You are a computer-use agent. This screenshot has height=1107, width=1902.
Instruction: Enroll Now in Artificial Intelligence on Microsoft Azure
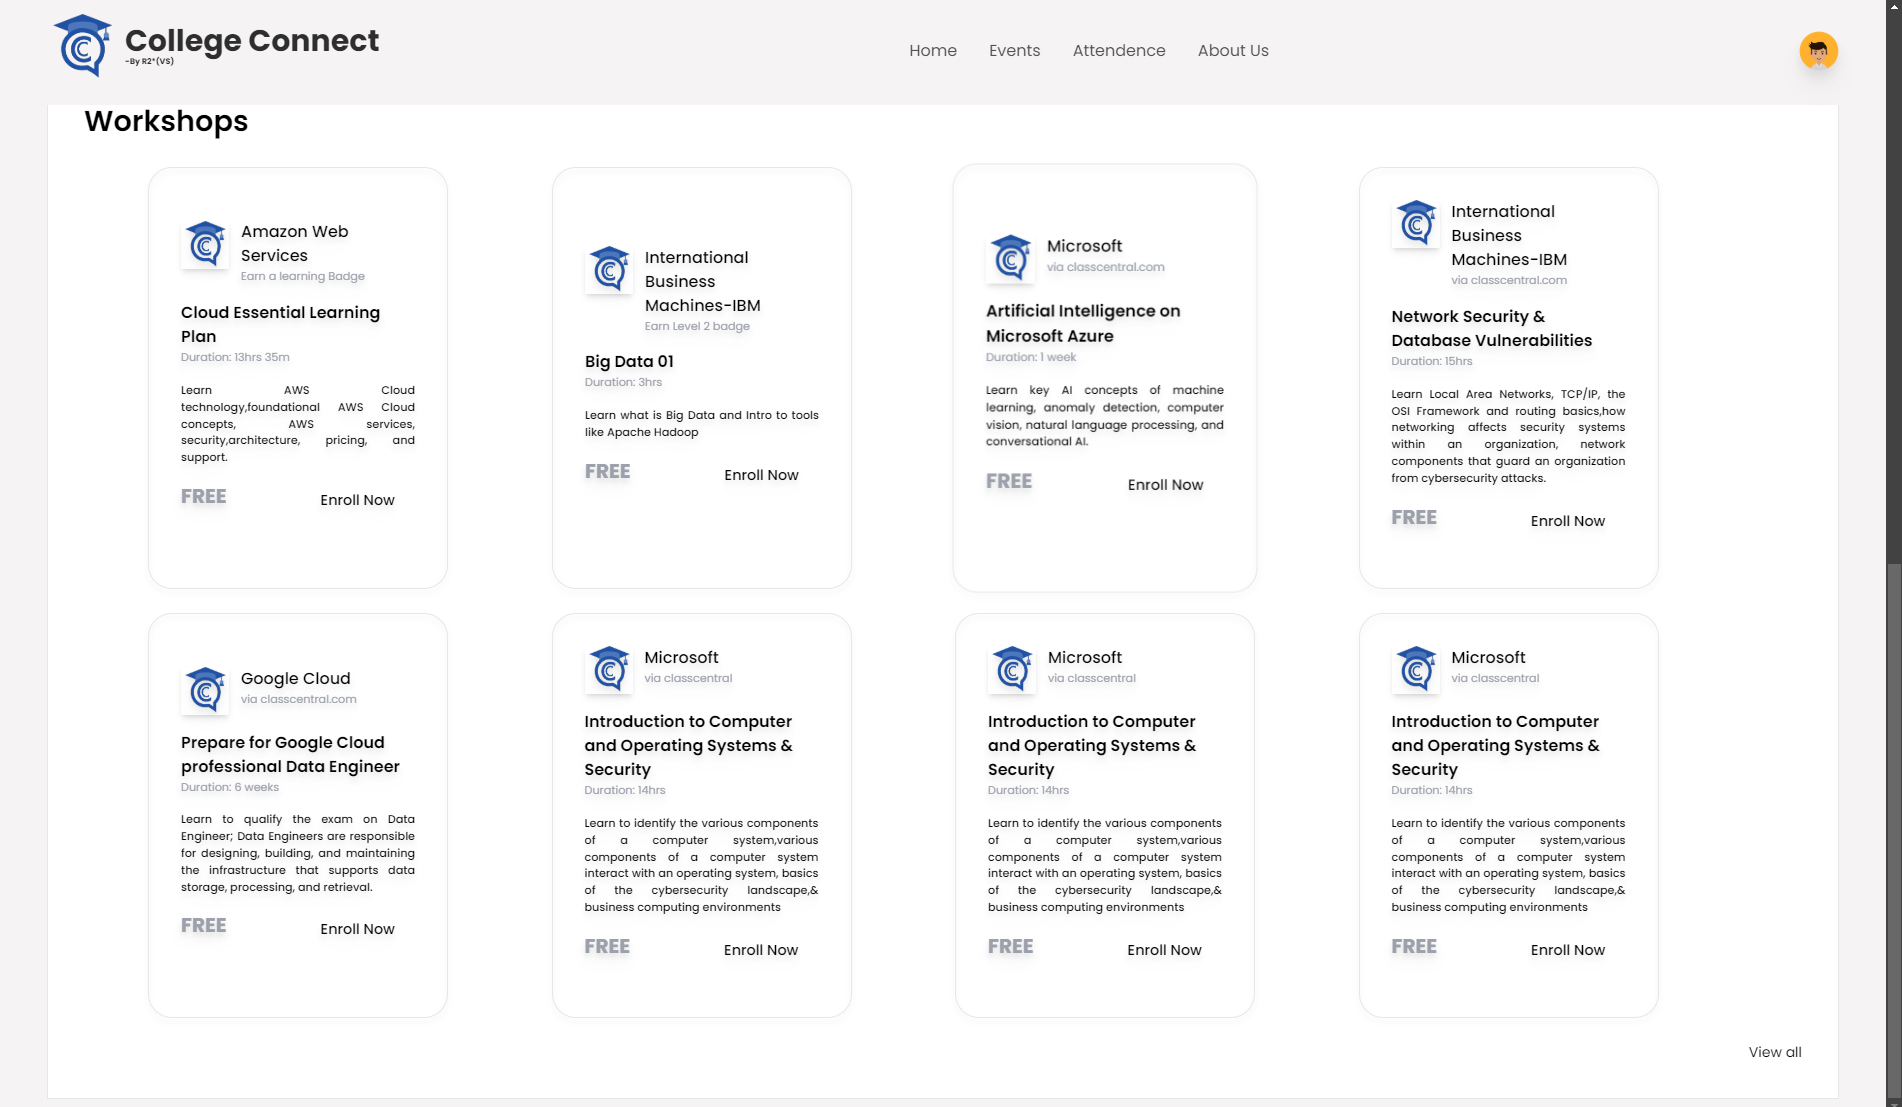[1165, 485]
